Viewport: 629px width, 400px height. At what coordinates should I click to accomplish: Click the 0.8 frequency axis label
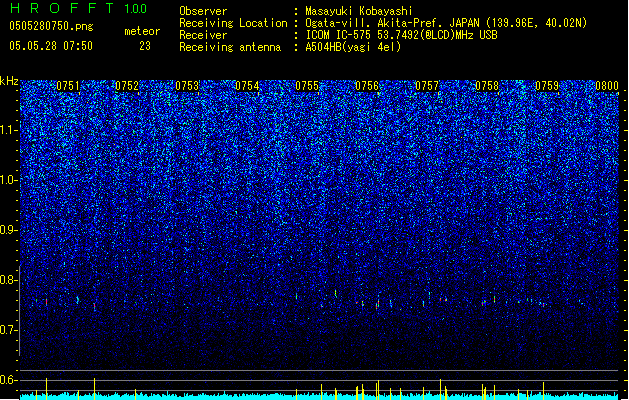(8, 280)
